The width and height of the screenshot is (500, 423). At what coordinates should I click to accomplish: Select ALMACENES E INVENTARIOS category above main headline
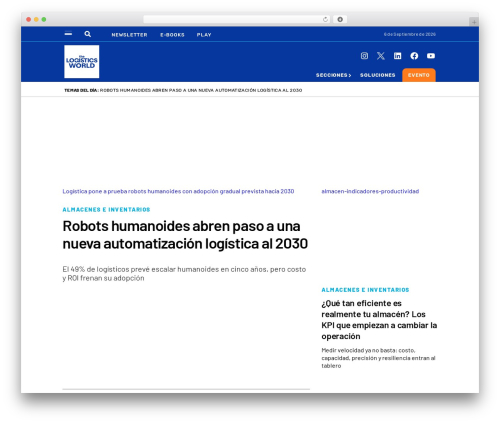tap(106, 210)
